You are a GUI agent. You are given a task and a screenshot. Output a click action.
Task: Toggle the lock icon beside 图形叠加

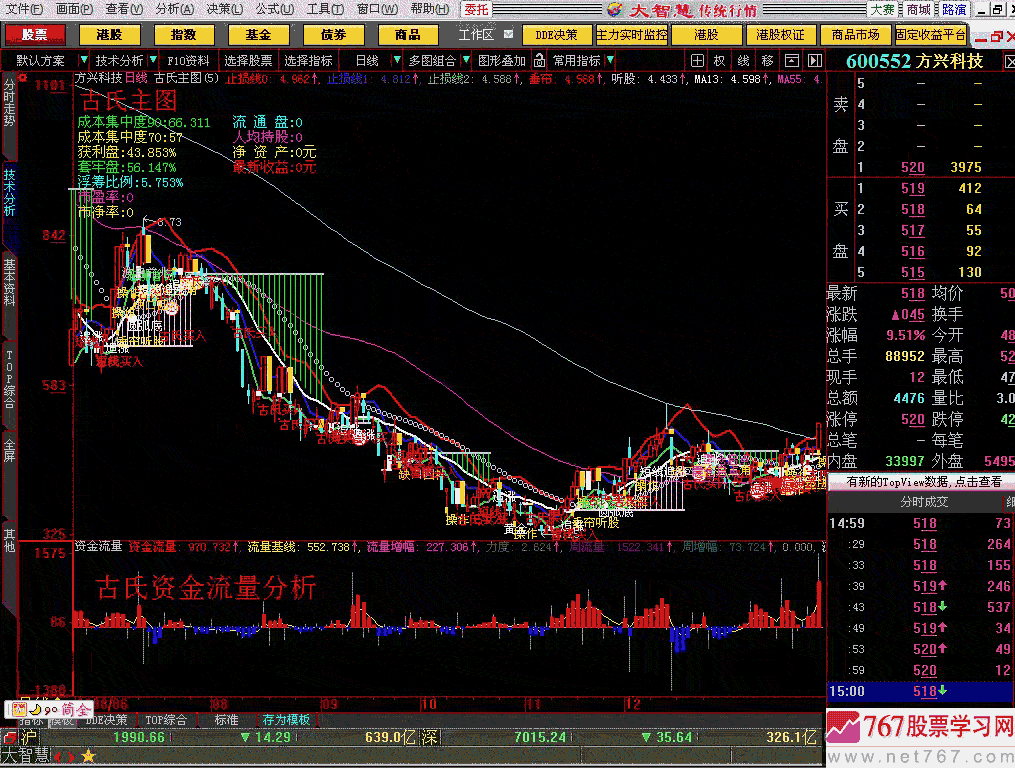pyautogui.click(x=539, y=60)
